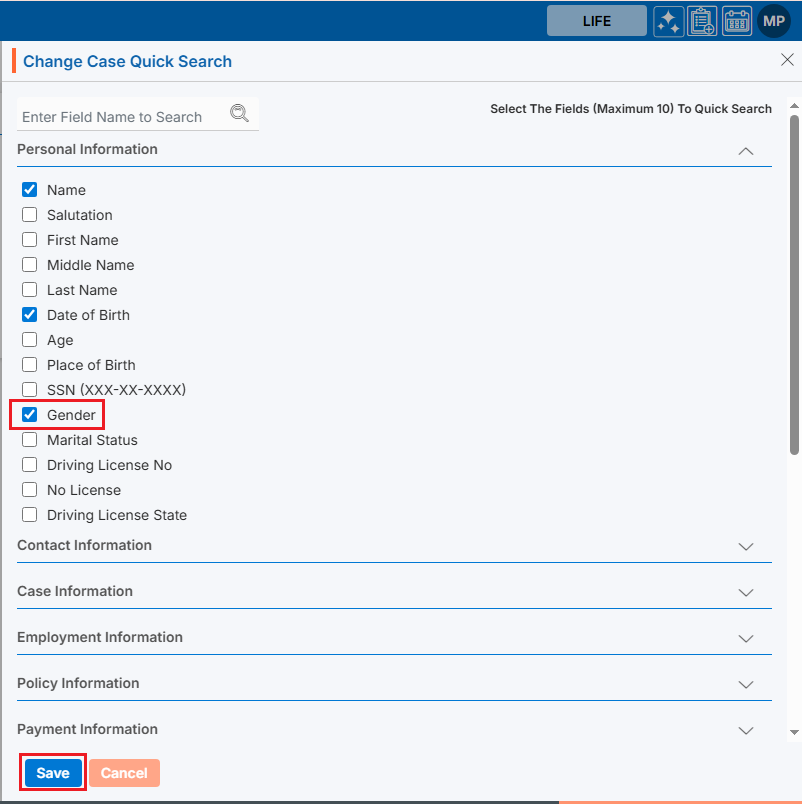Click the Save button

(x=53, y=773)
